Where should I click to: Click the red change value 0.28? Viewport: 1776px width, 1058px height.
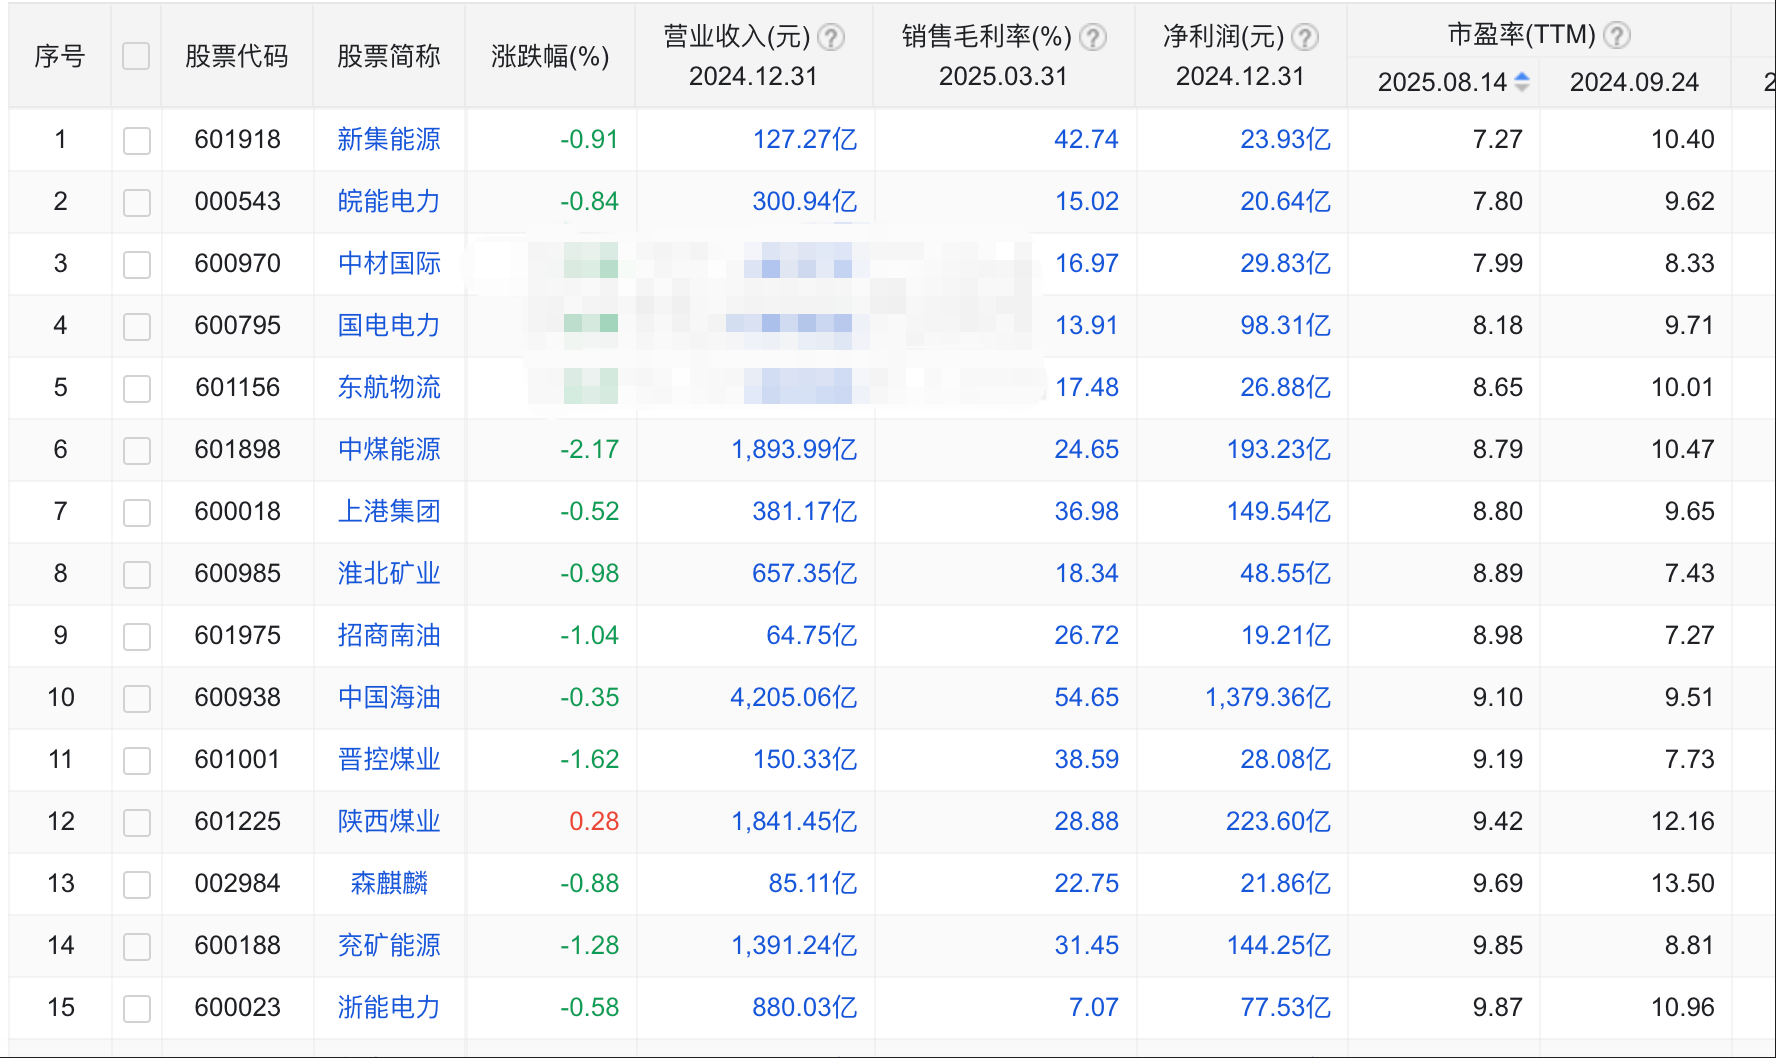(x=594, y=821)
